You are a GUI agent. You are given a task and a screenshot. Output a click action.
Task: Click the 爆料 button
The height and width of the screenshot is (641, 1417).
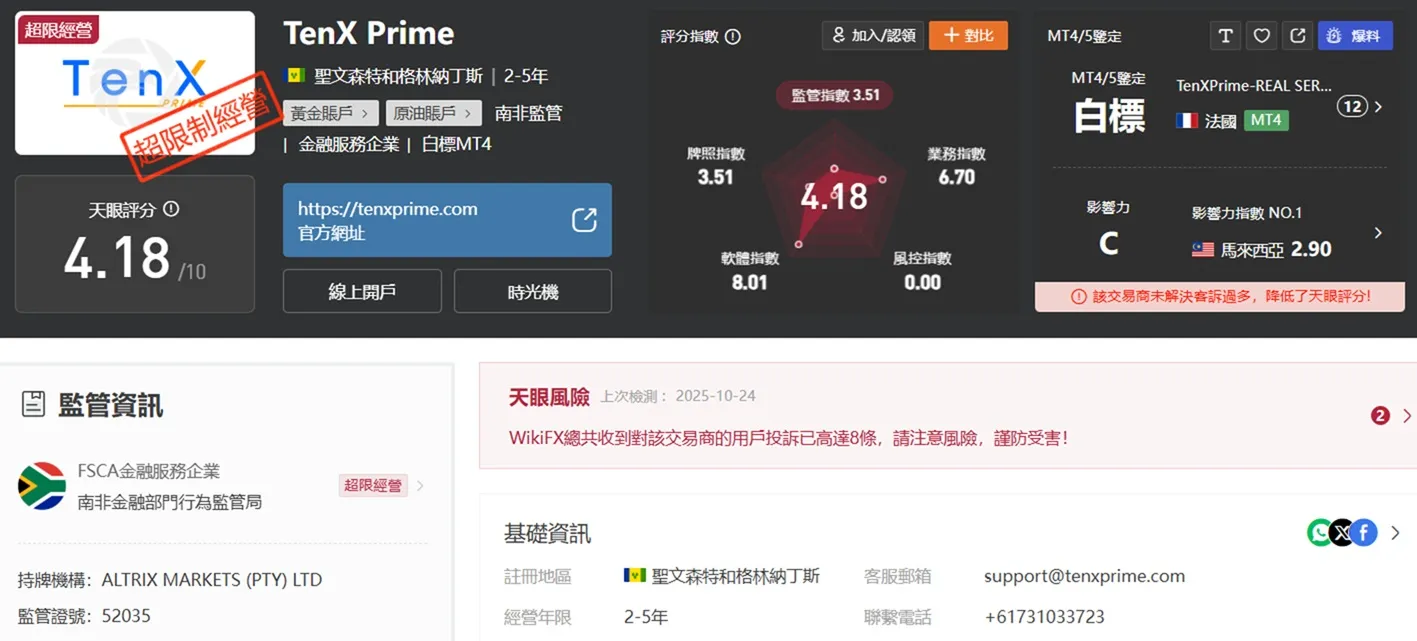(1355, 35)
